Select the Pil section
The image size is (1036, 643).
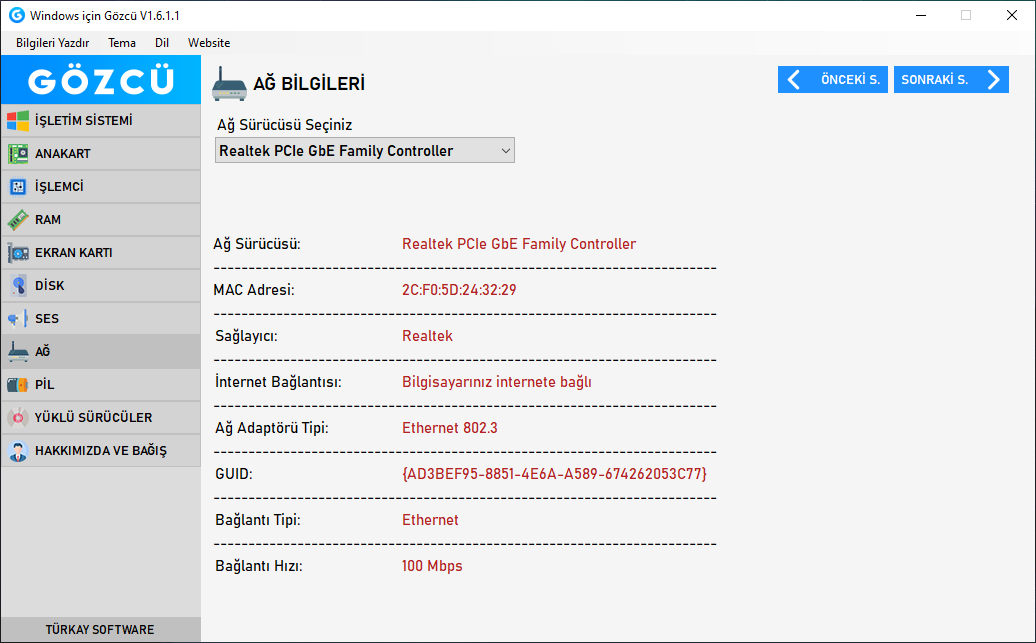(101, 385)
